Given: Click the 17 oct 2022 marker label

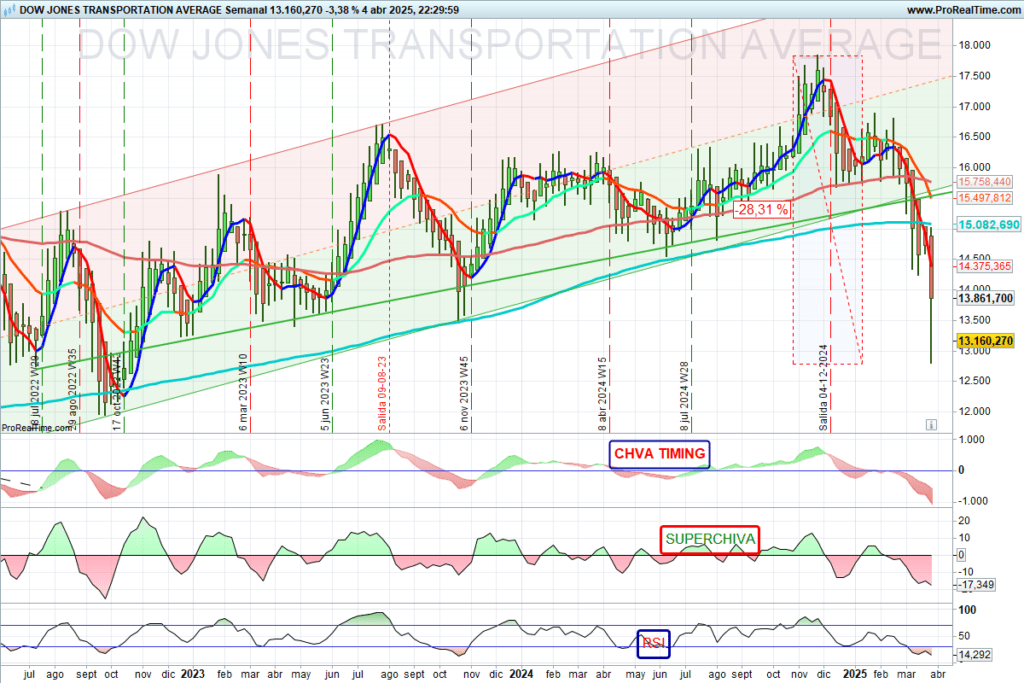Looking at the screenshot, I should point(116,392).
